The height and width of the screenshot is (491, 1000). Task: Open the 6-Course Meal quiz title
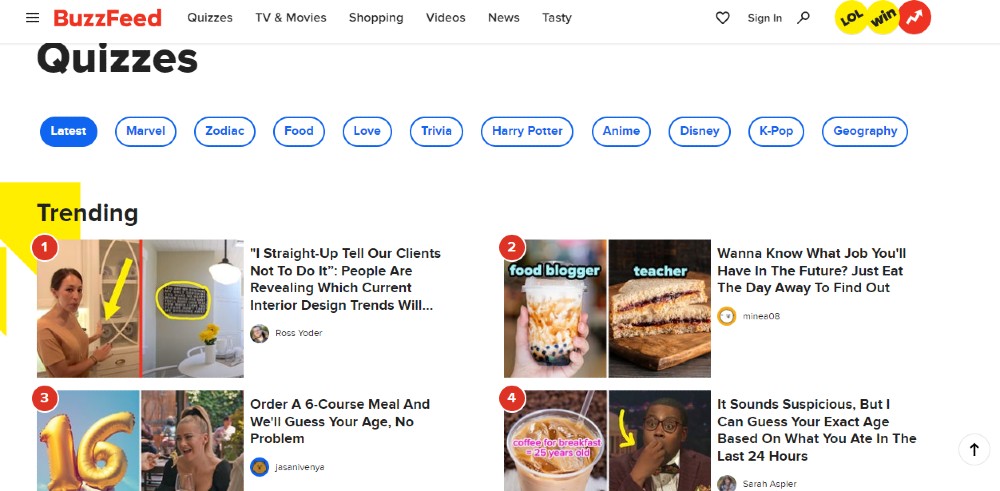(340, 421)
